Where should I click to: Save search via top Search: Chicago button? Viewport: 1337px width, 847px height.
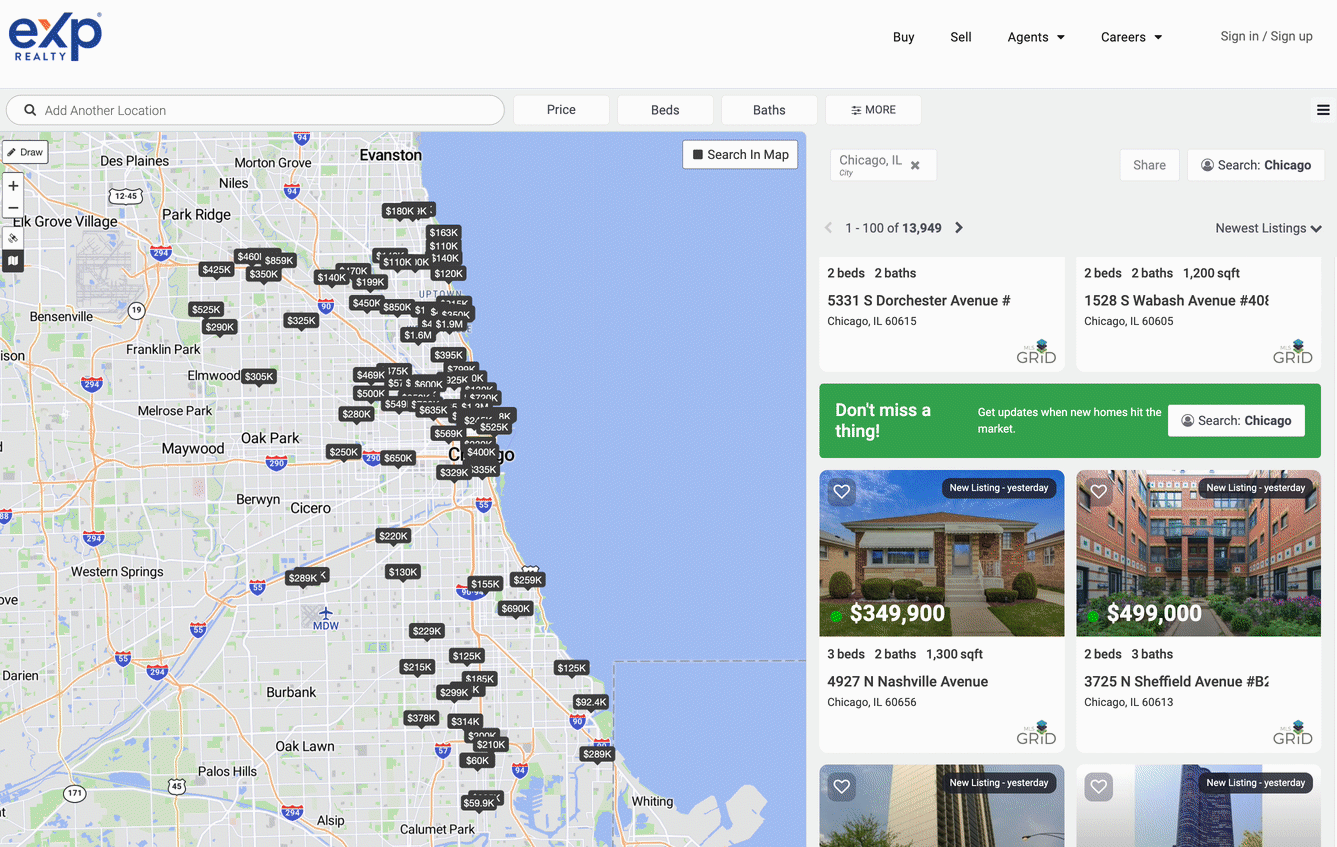pos(1256,165)
